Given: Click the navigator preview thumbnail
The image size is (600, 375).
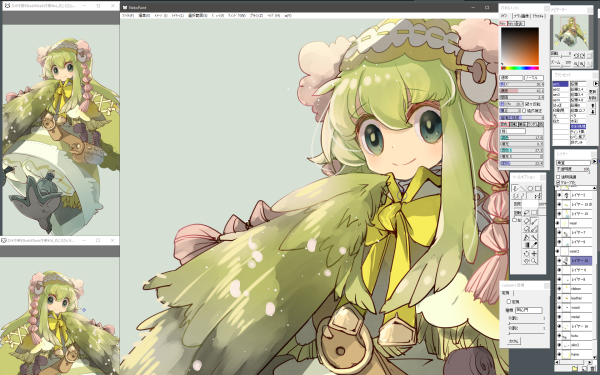Looking at the screenshot, I should (x=572, y=33).
